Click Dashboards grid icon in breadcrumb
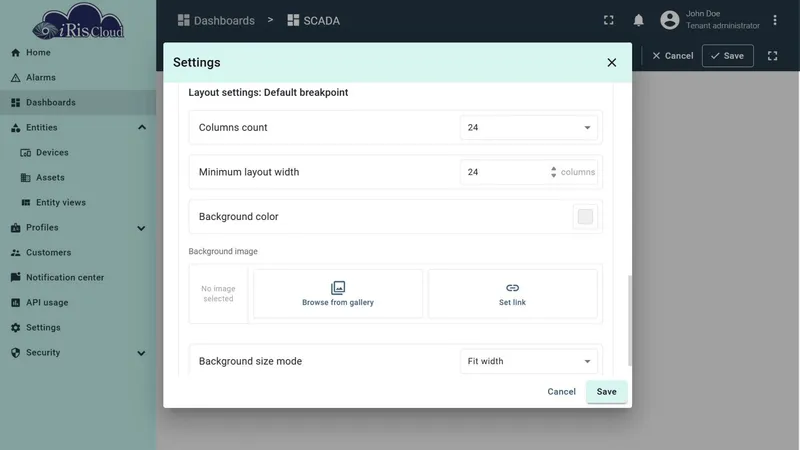The height and width of the screenshot is (450, 800). [x=184, y=20]
